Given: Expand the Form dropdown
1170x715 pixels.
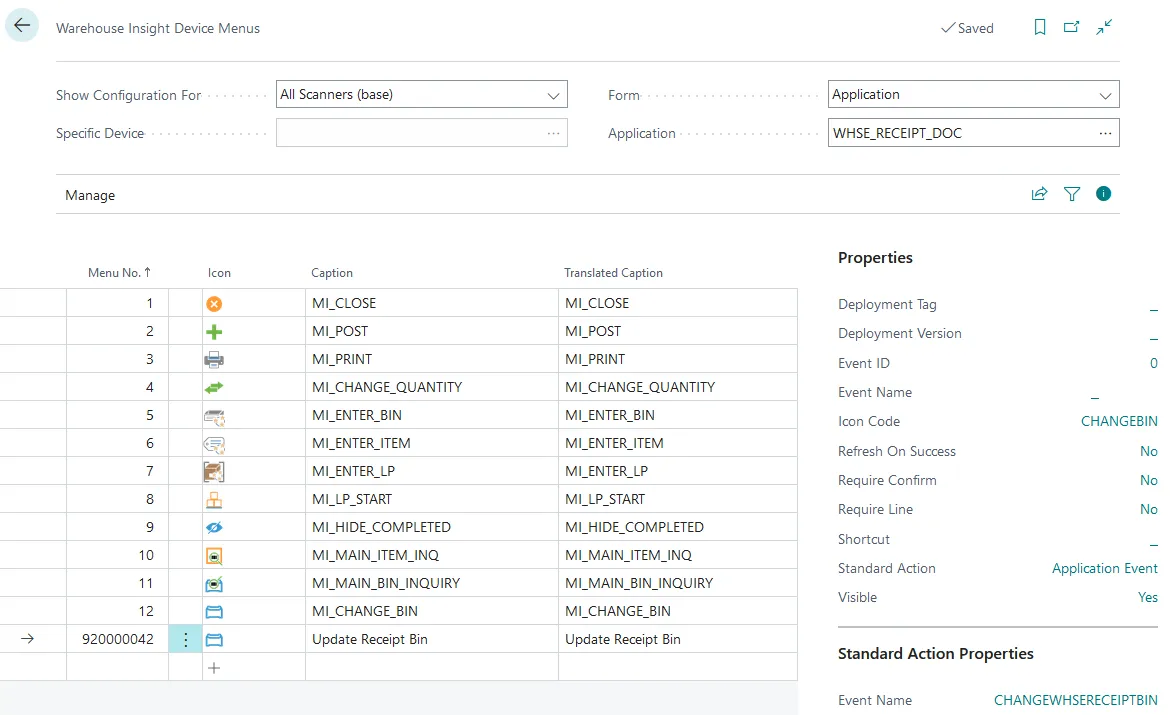Looking at the screenshot, I should [x=1105, y=95].
